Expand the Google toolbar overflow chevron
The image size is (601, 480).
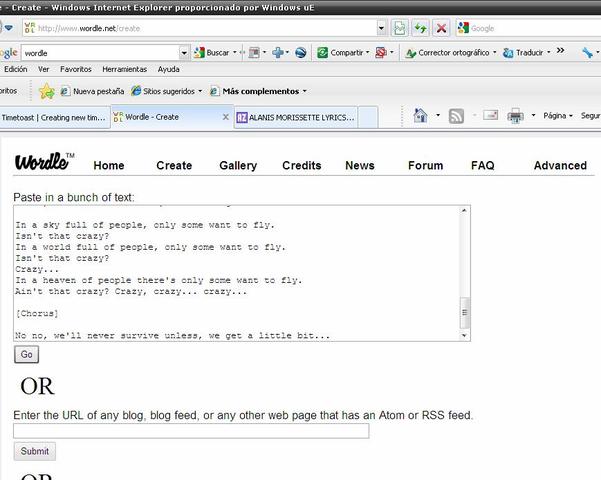(560, 51)
